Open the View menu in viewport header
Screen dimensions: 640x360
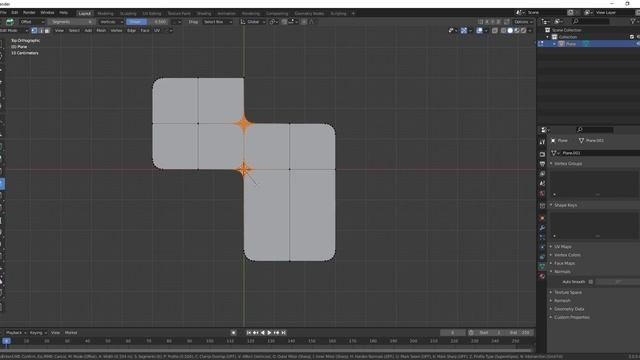tap(59, 30)
